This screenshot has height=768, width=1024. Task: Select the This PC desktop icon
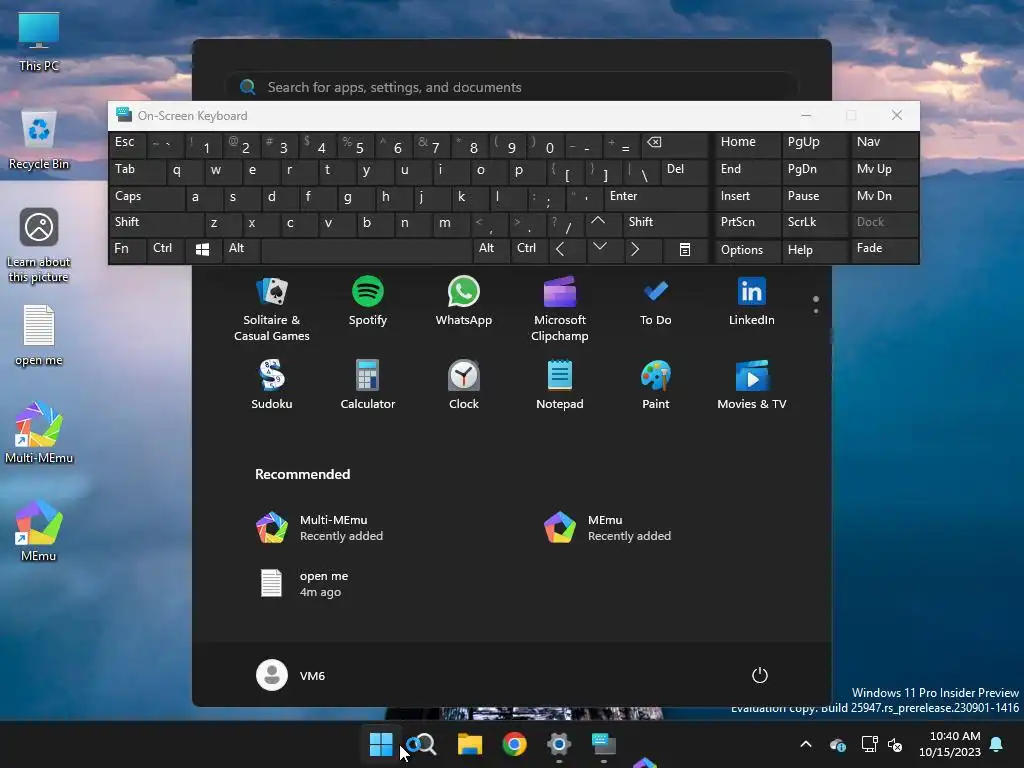click(39, 40)
